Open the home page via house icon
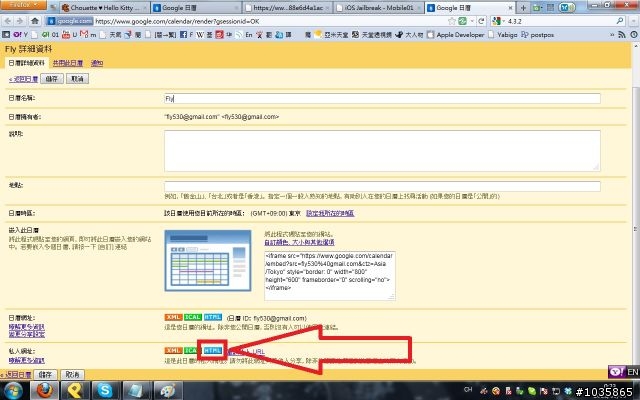640x400 pixels. [35, 21]
